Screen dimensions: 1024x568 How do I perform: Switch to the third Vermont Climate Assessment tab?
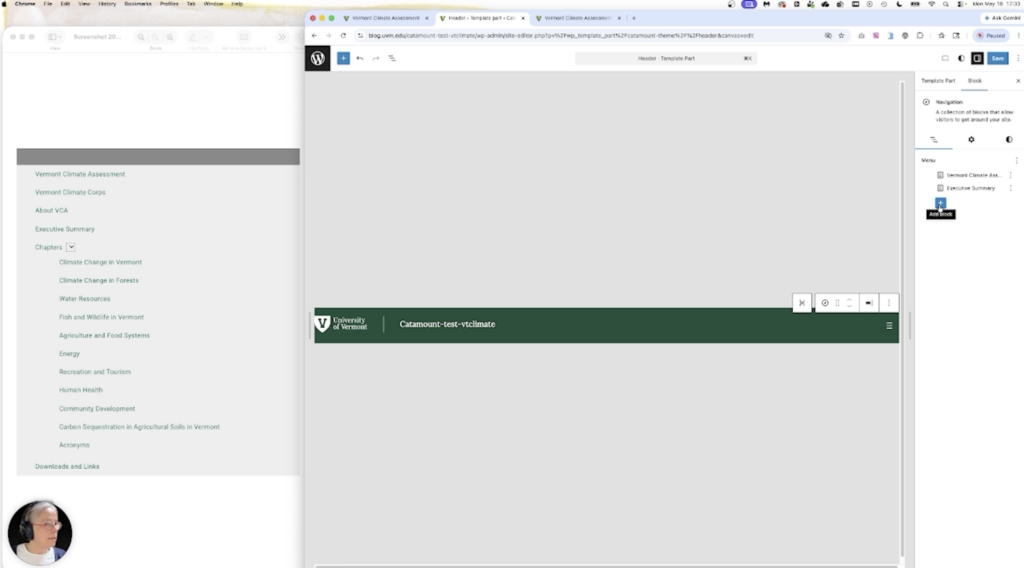pos(577,18)
